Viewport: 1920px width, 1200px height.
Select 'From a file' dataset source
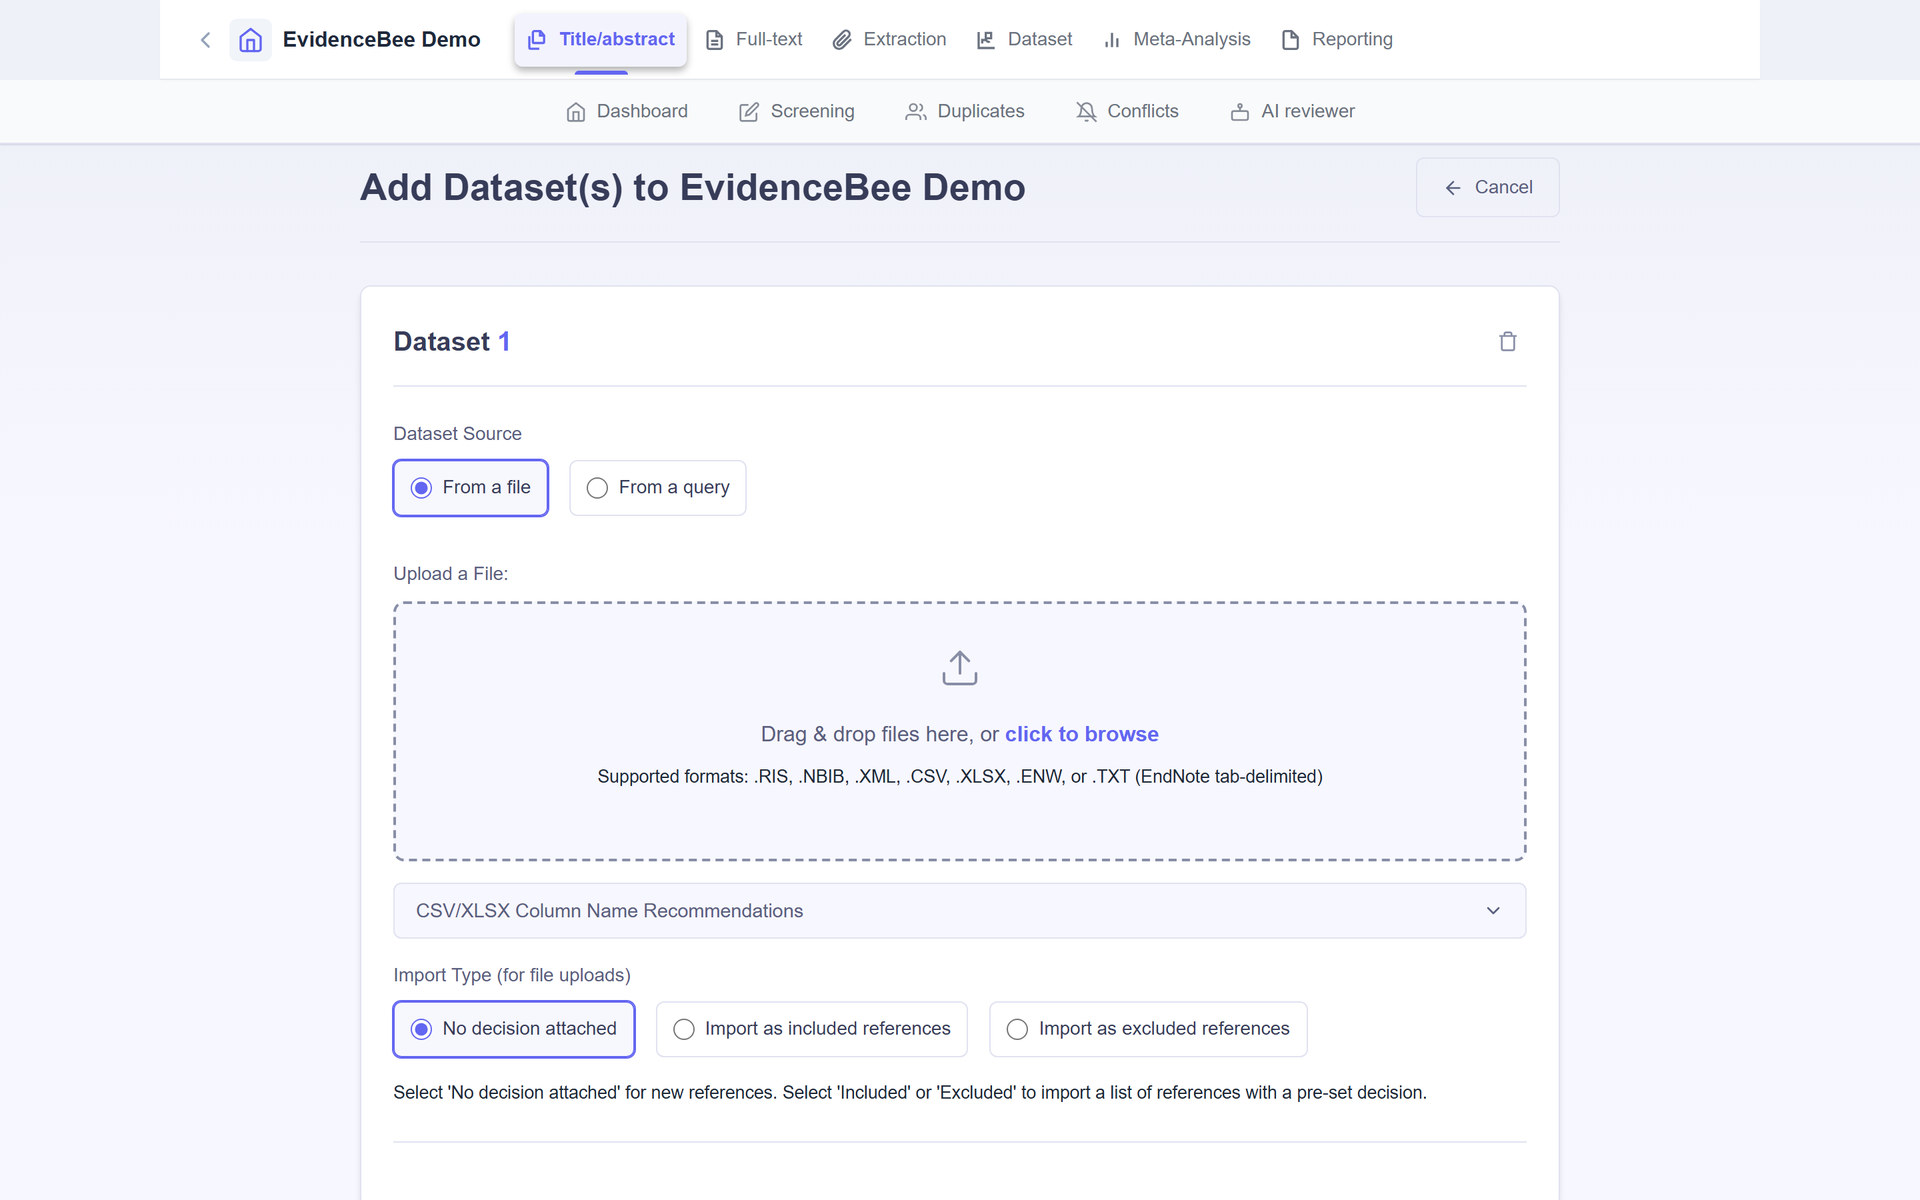pos(471,488)
